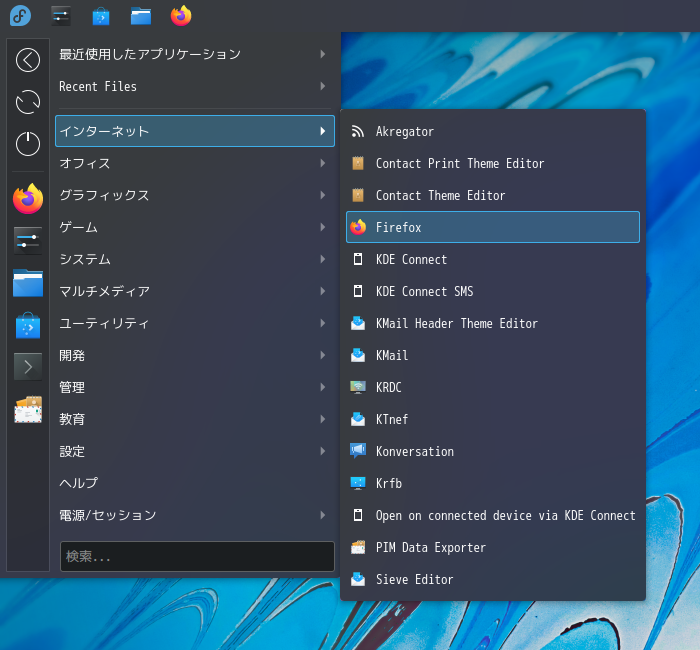Click the Akregator RSS feed icon
The width and height of the screenshot is (700, 650).
[358, 131]
